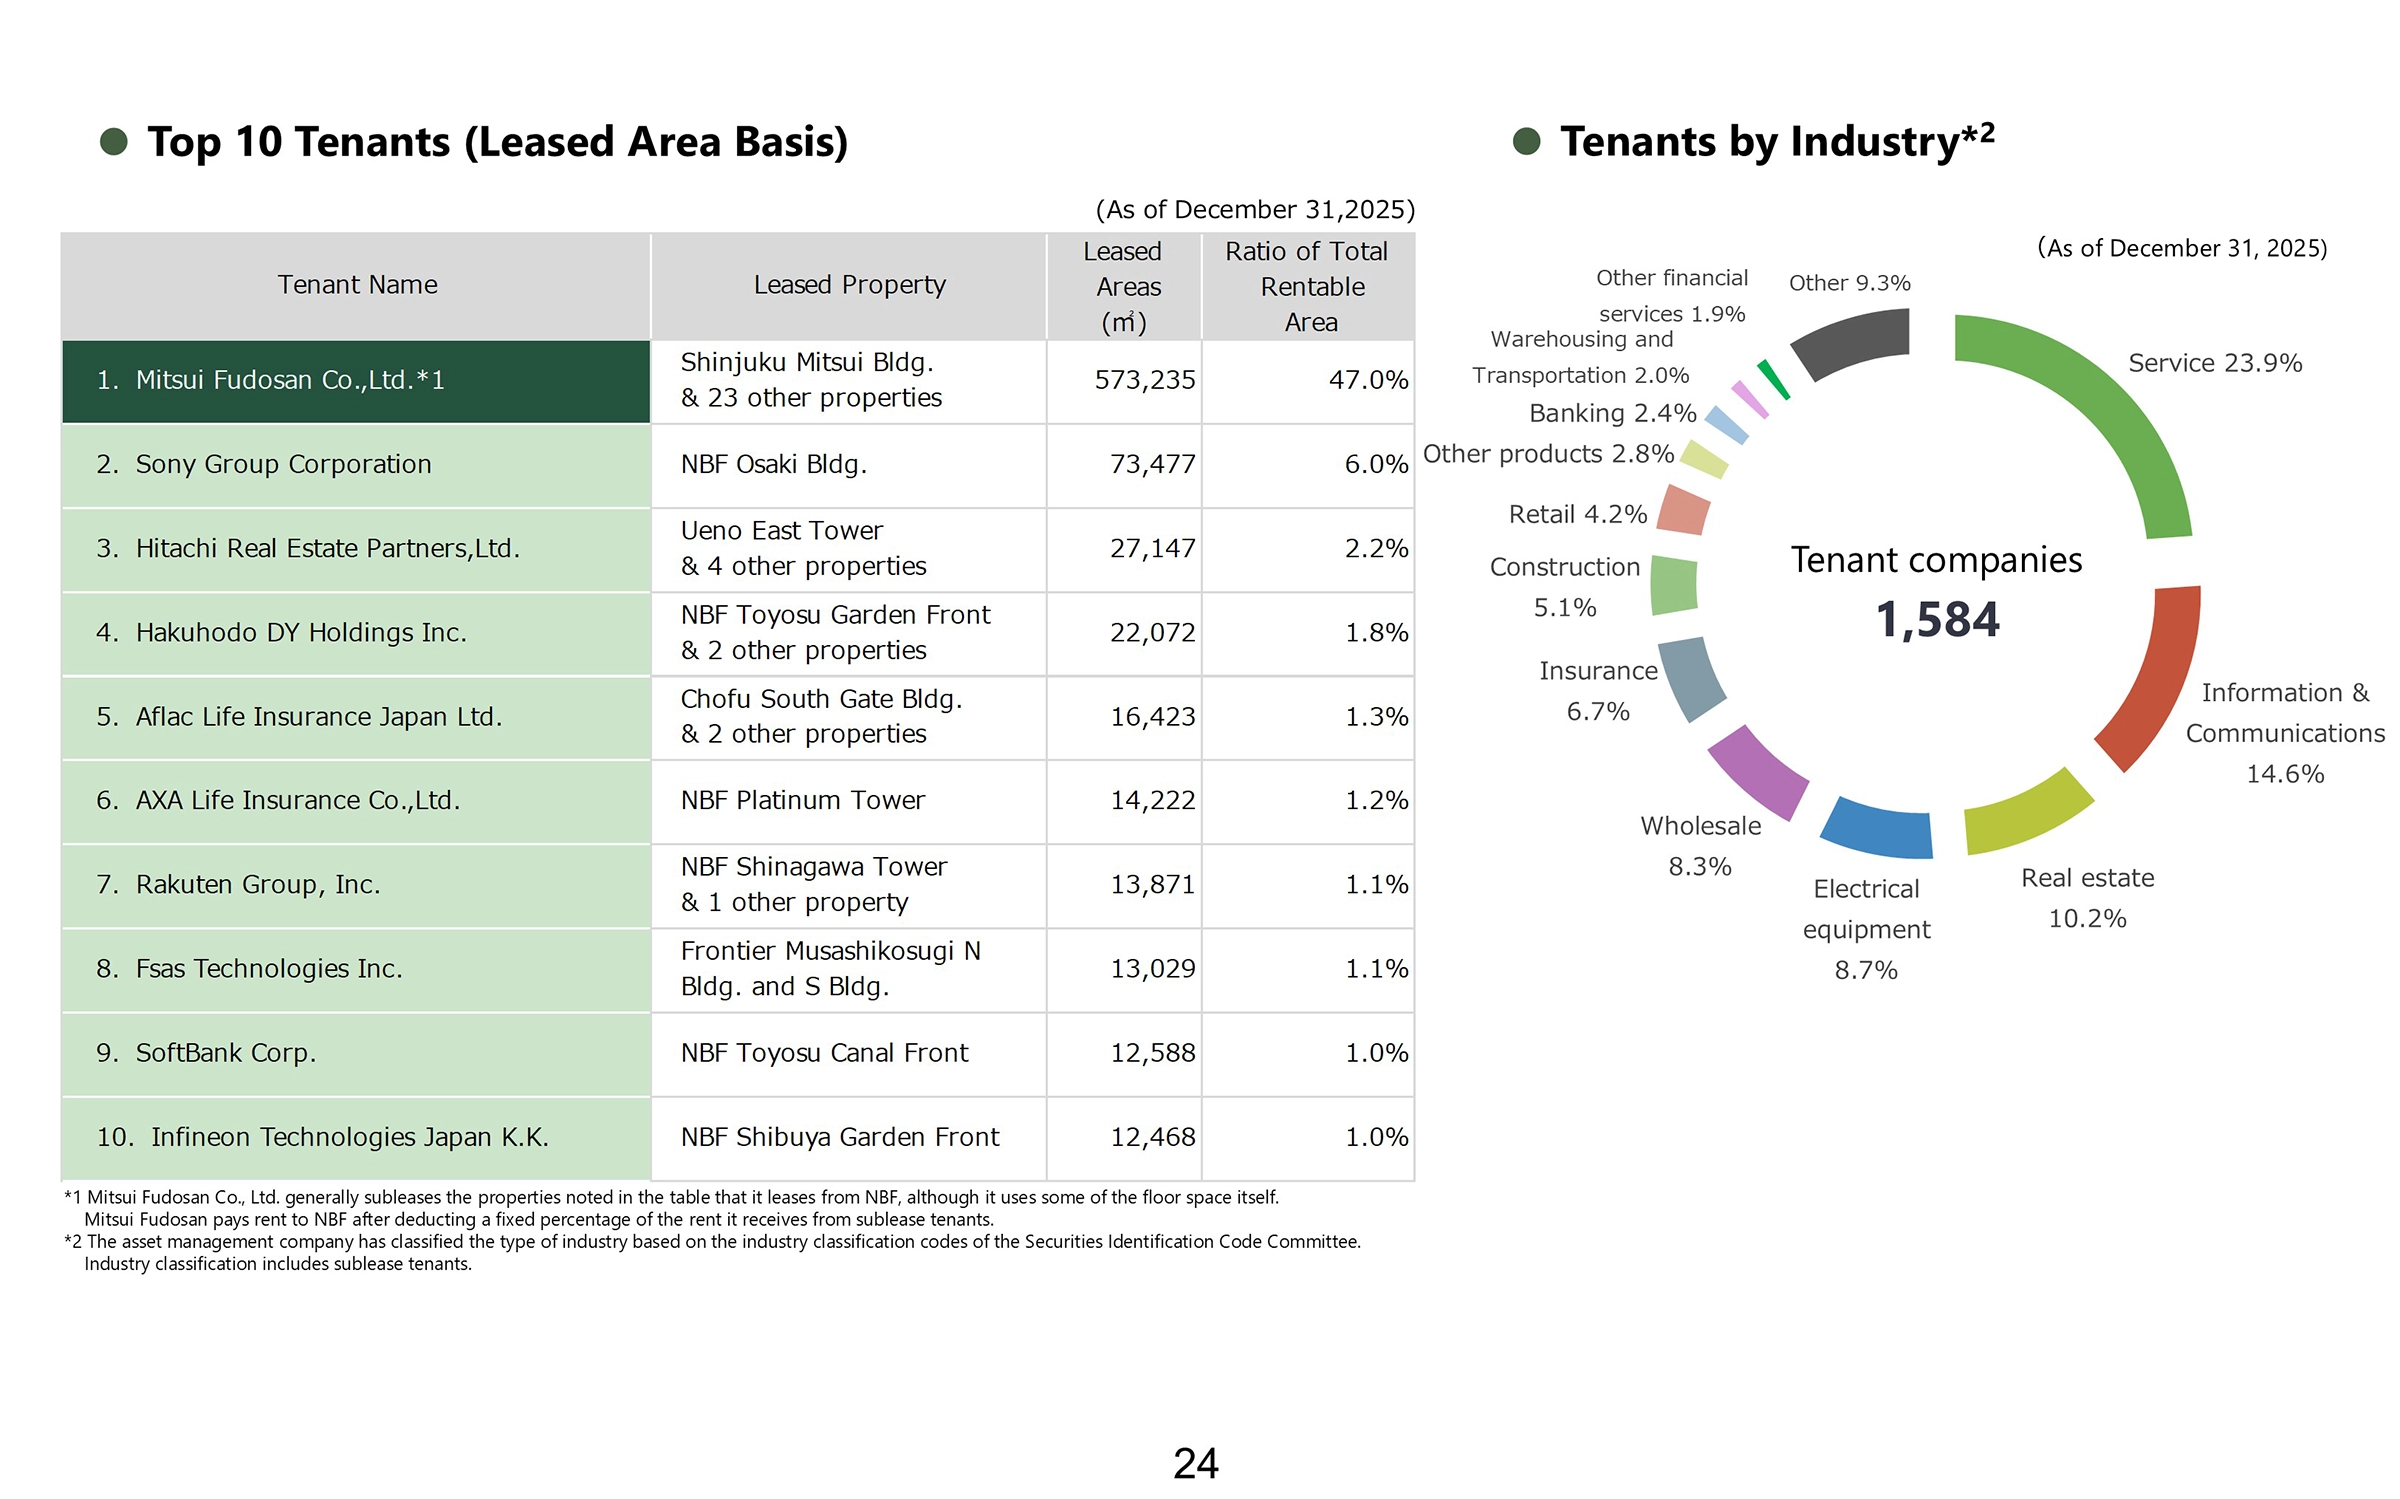Screen dimensions: 2400x1499
Task: Click the page number 24
Action: [1196, 1464]
